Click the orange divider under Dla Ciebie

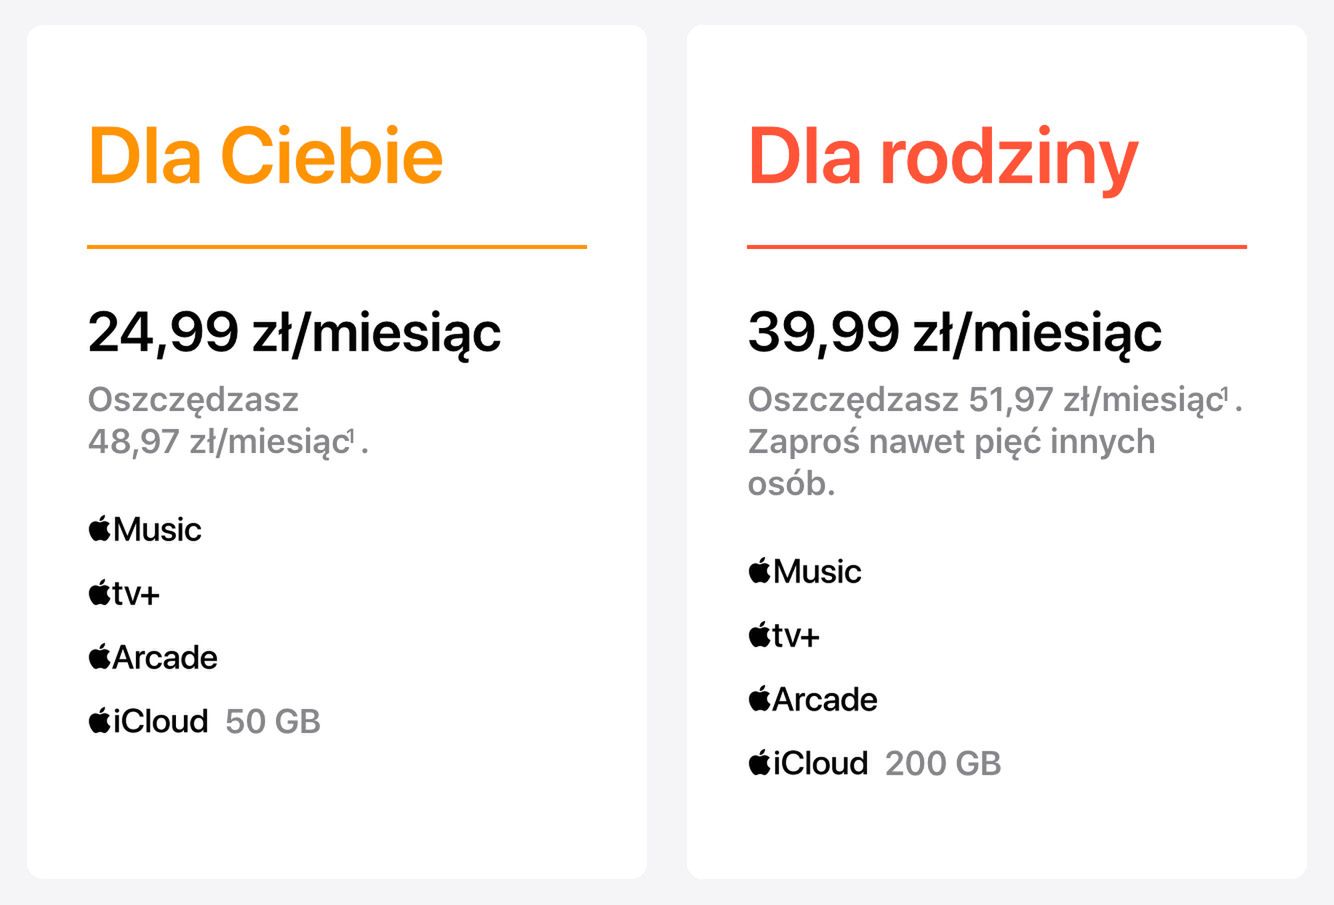(336, 246)
